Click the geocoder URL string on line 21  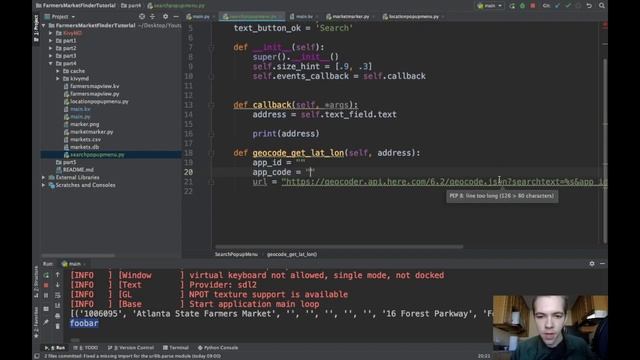pyautogui.click(x=444, y=182)
